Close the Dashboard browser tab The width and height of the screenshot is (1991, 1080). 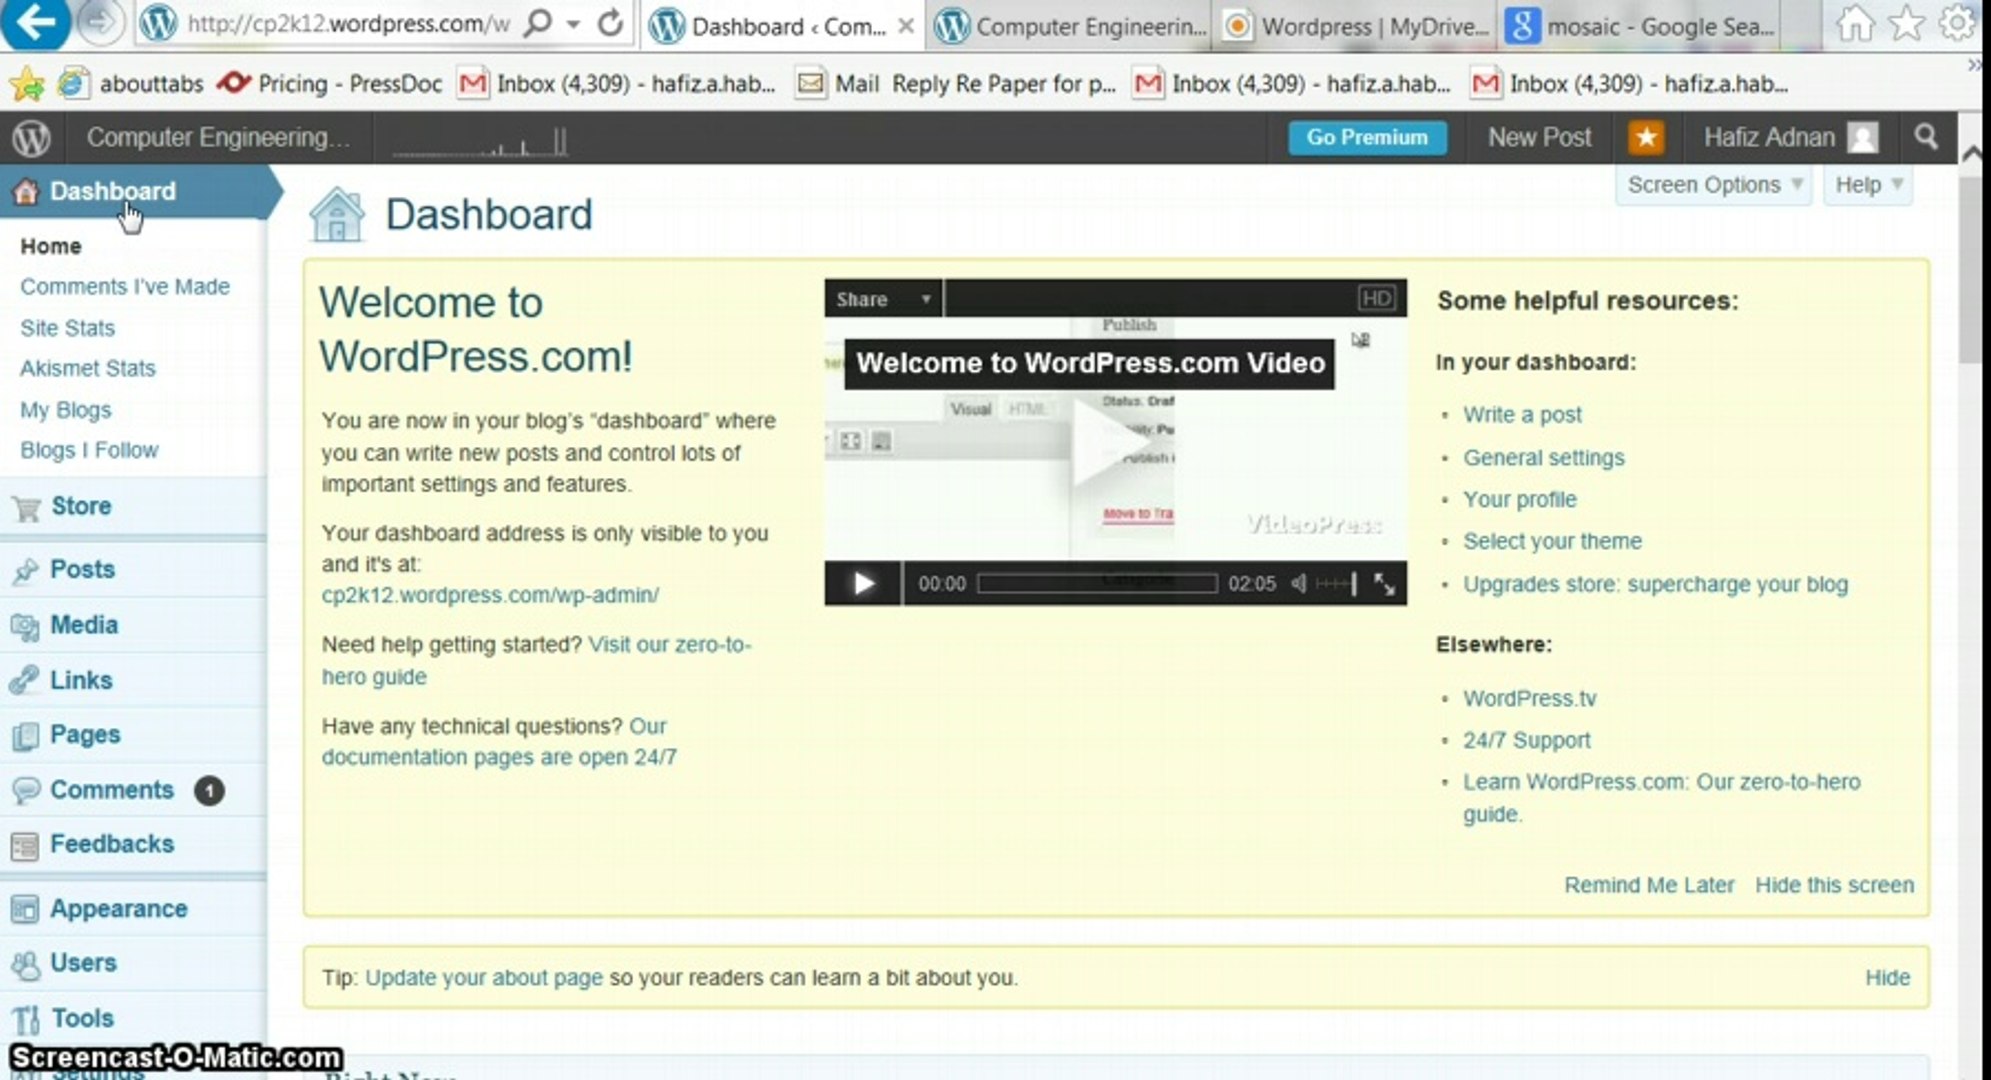[x=905, y=27]
